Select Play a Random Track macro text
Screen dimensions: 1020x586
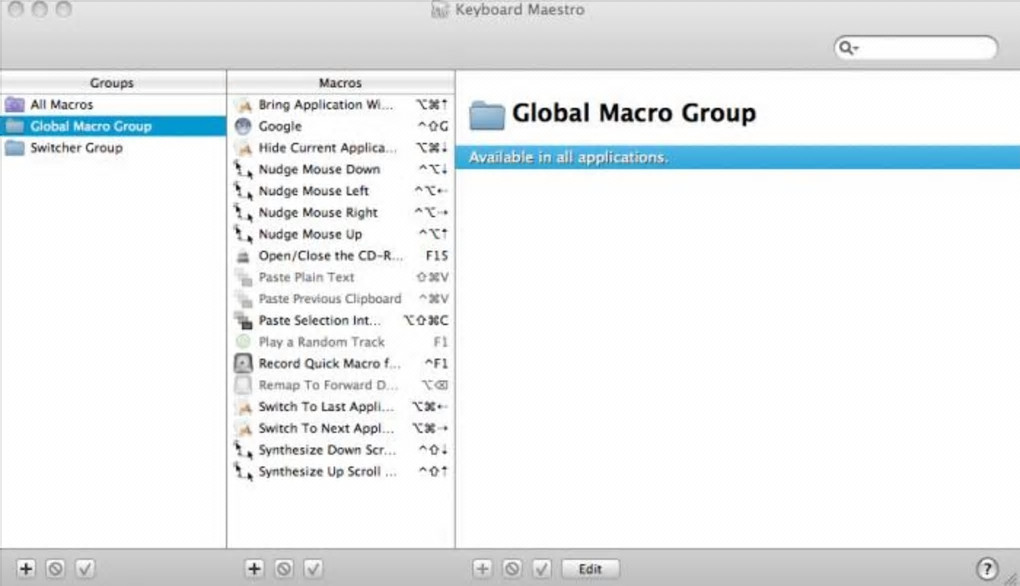click(x=321, y=341)
